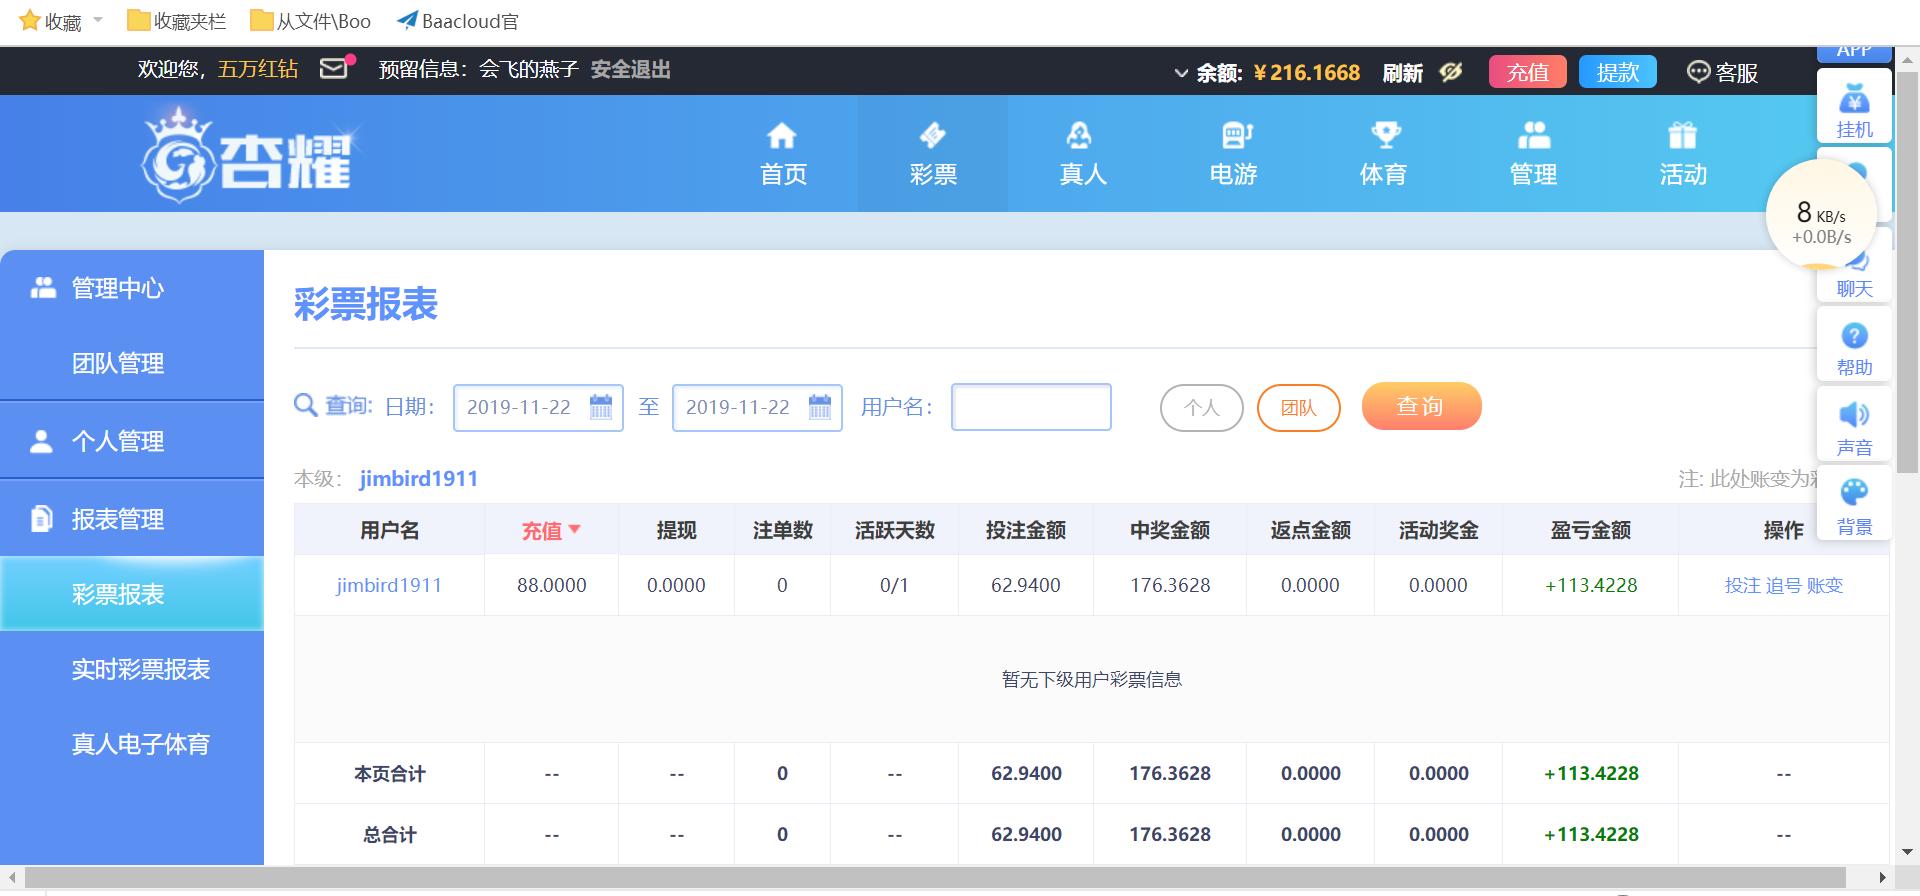Select the 团队 filter option

tap(1298, 408)
